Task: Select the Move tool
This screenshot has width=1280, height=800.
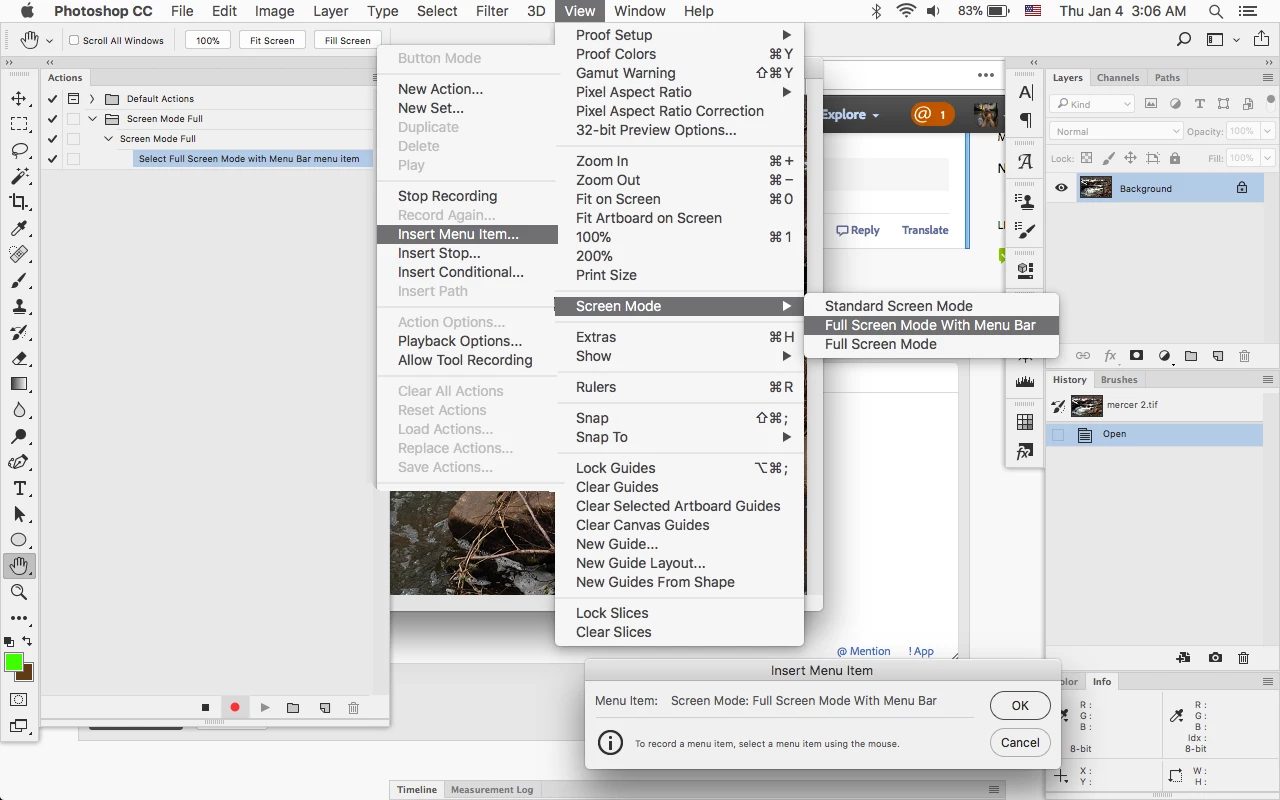Action: (19, 98)
